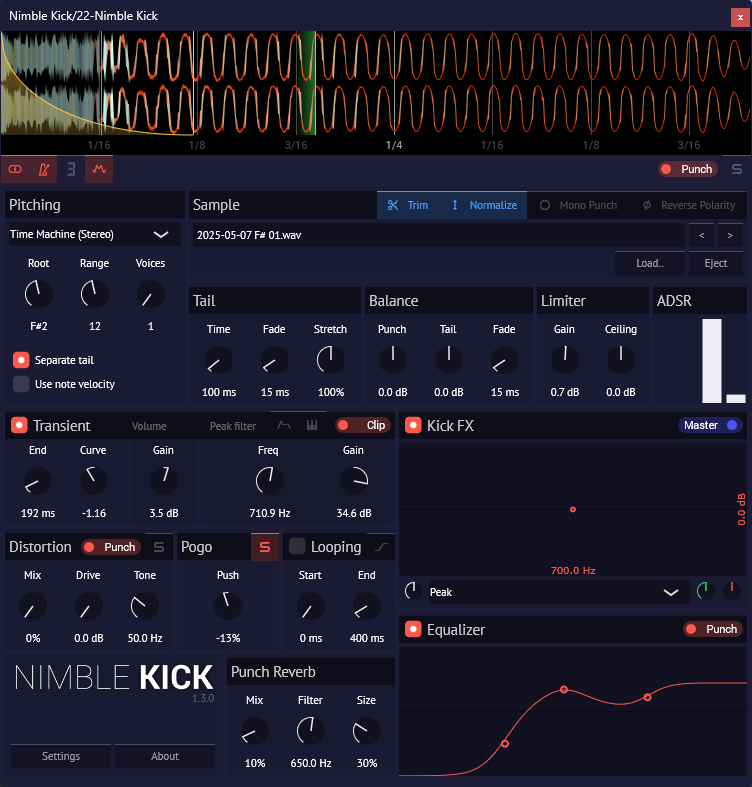Select the Trim tab
The image size is (752, 787).
[x=408, y=205]
